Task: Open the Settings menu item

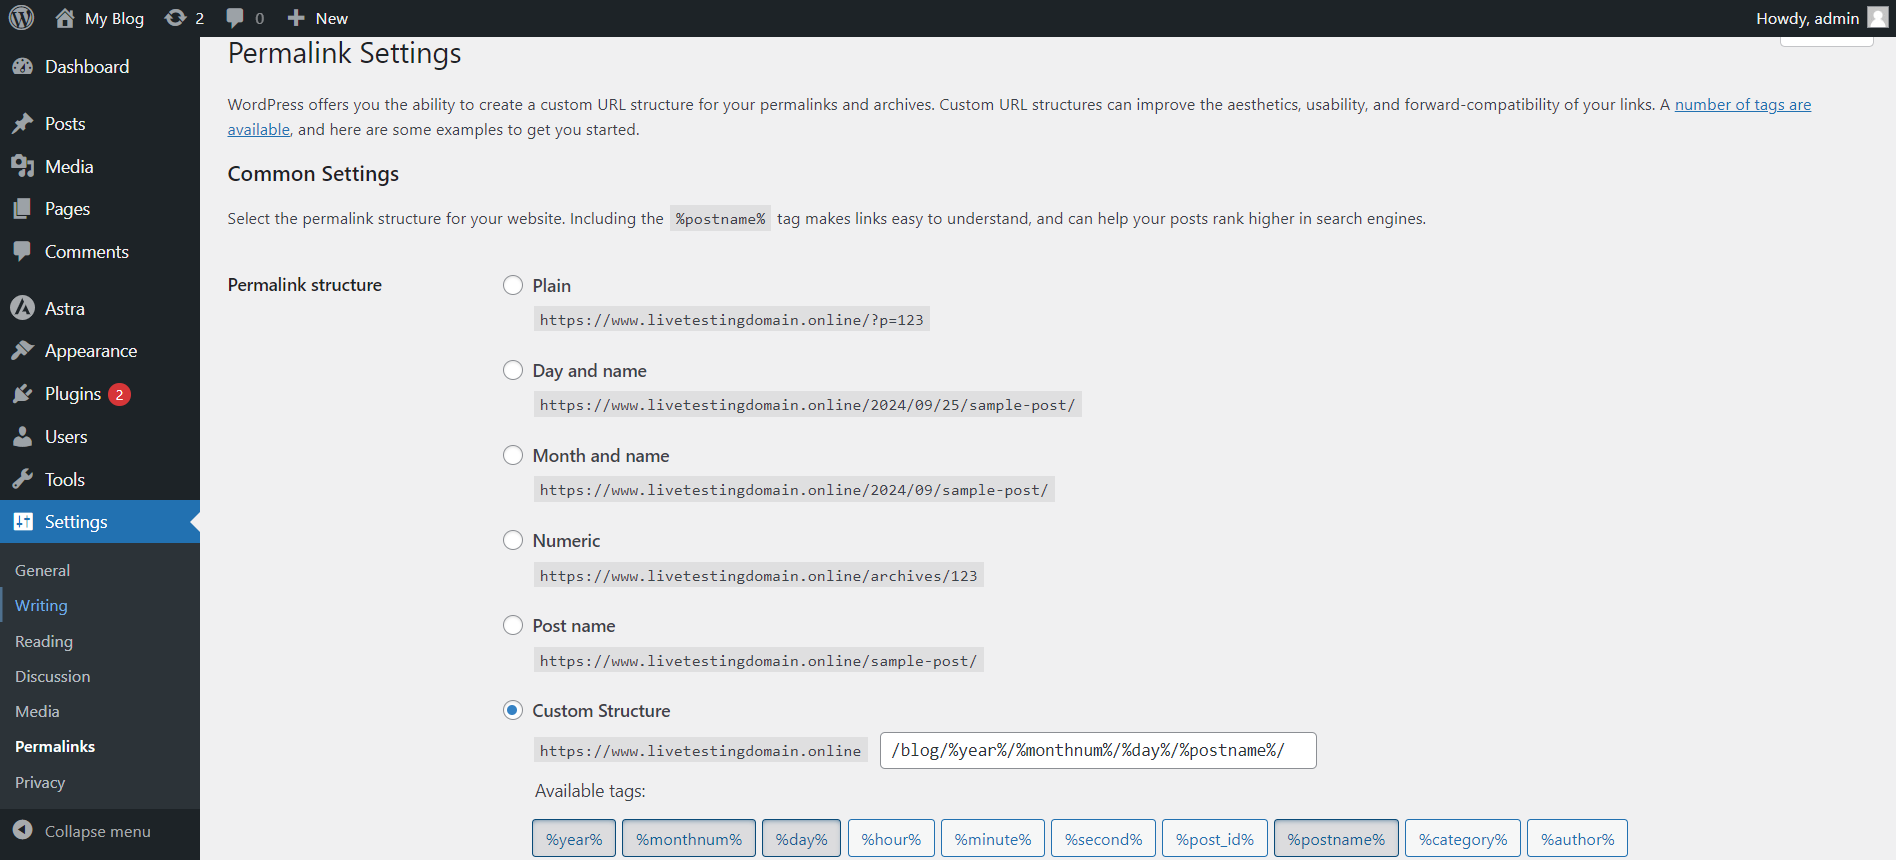Action: click(100, 522)
